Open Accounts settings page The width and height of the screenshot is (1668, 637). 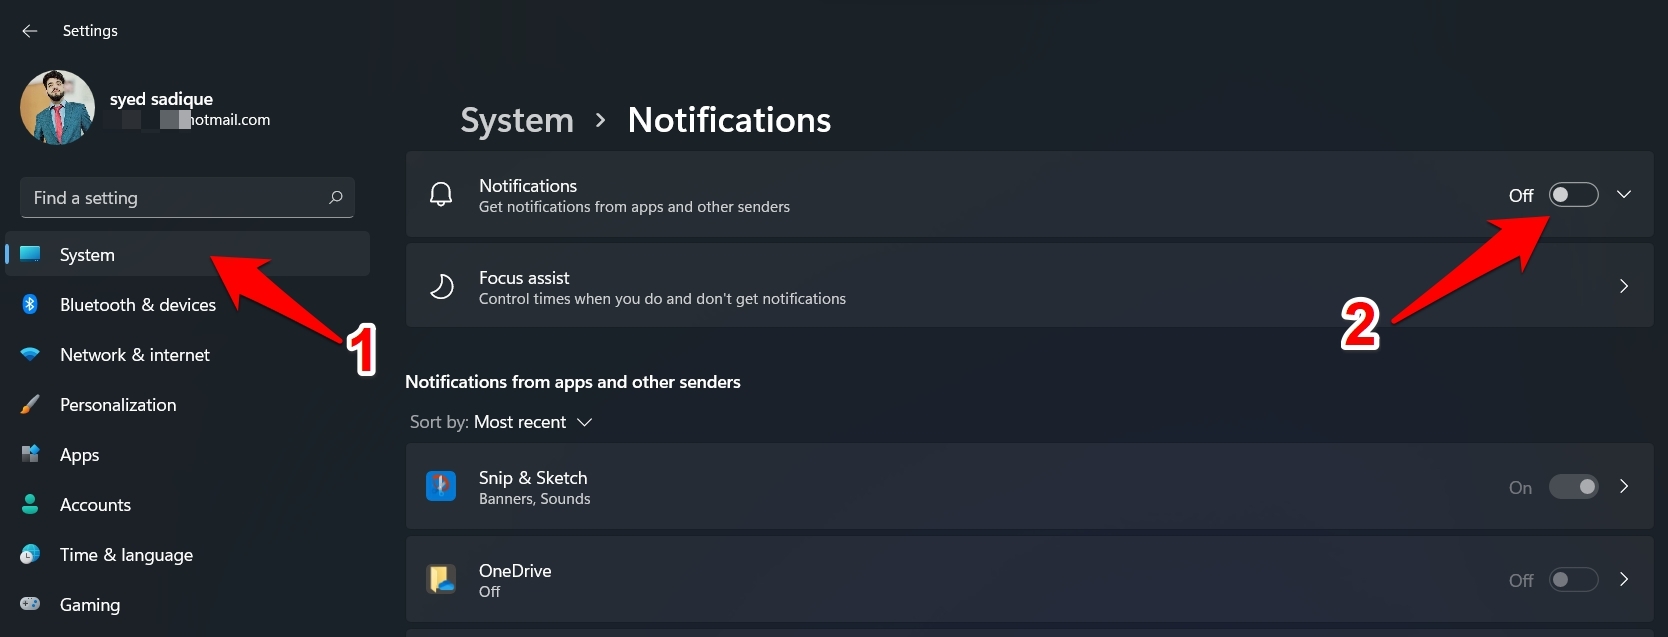(x=95, y=505)
